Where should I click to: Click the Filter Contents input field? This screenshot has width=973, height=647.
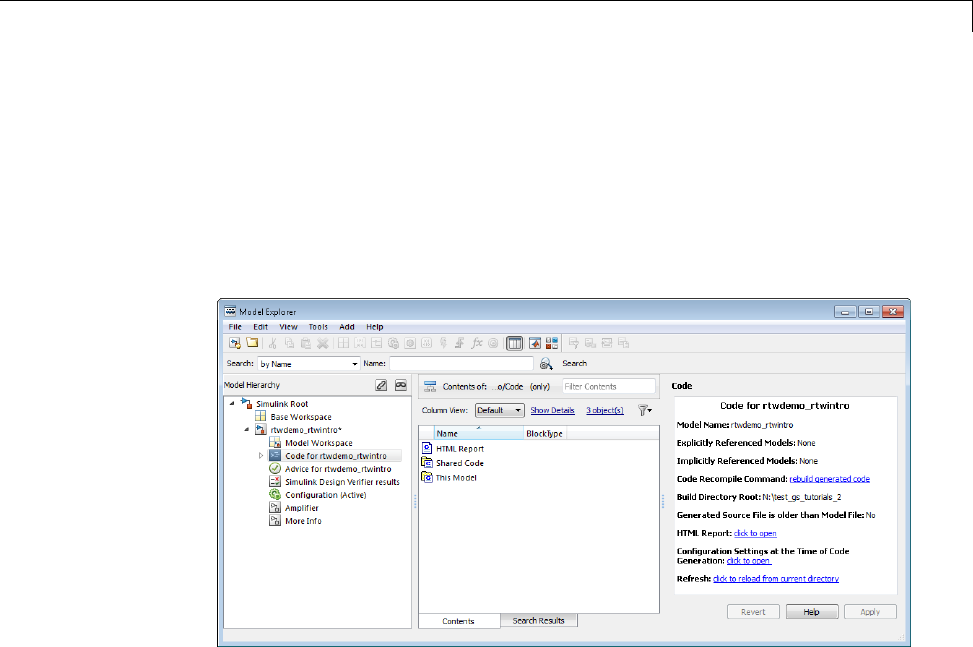click(609, 386)
